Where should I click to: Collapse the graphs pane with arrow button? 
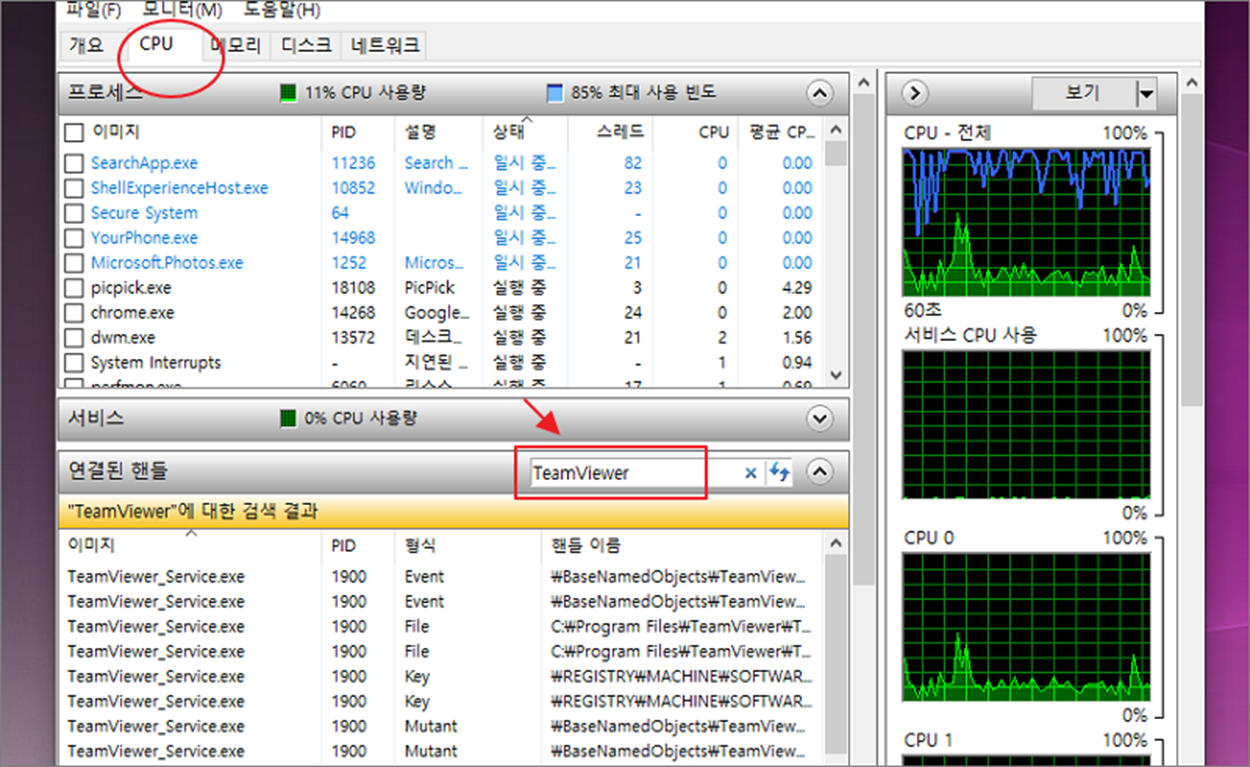915,93
